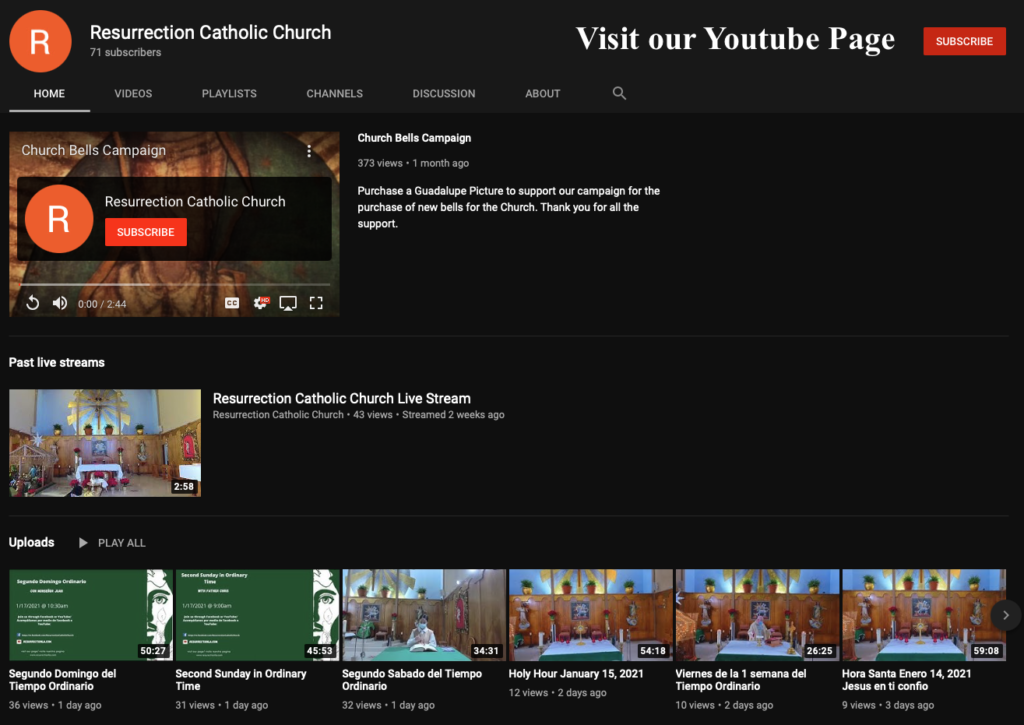Click the 373 views 1 month ago text
Image resolution: width=1024 pixels, height=725 pixels.
(413, 163)
